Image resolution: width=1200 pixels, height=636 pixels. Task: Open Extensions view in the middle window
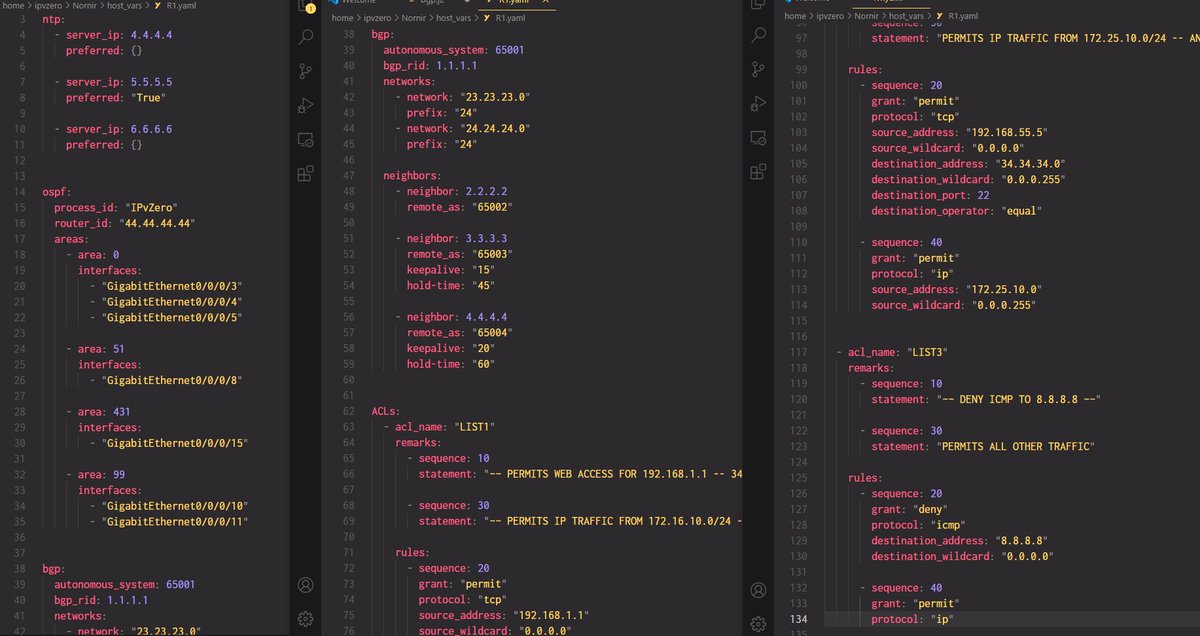(x=307, y=173)
